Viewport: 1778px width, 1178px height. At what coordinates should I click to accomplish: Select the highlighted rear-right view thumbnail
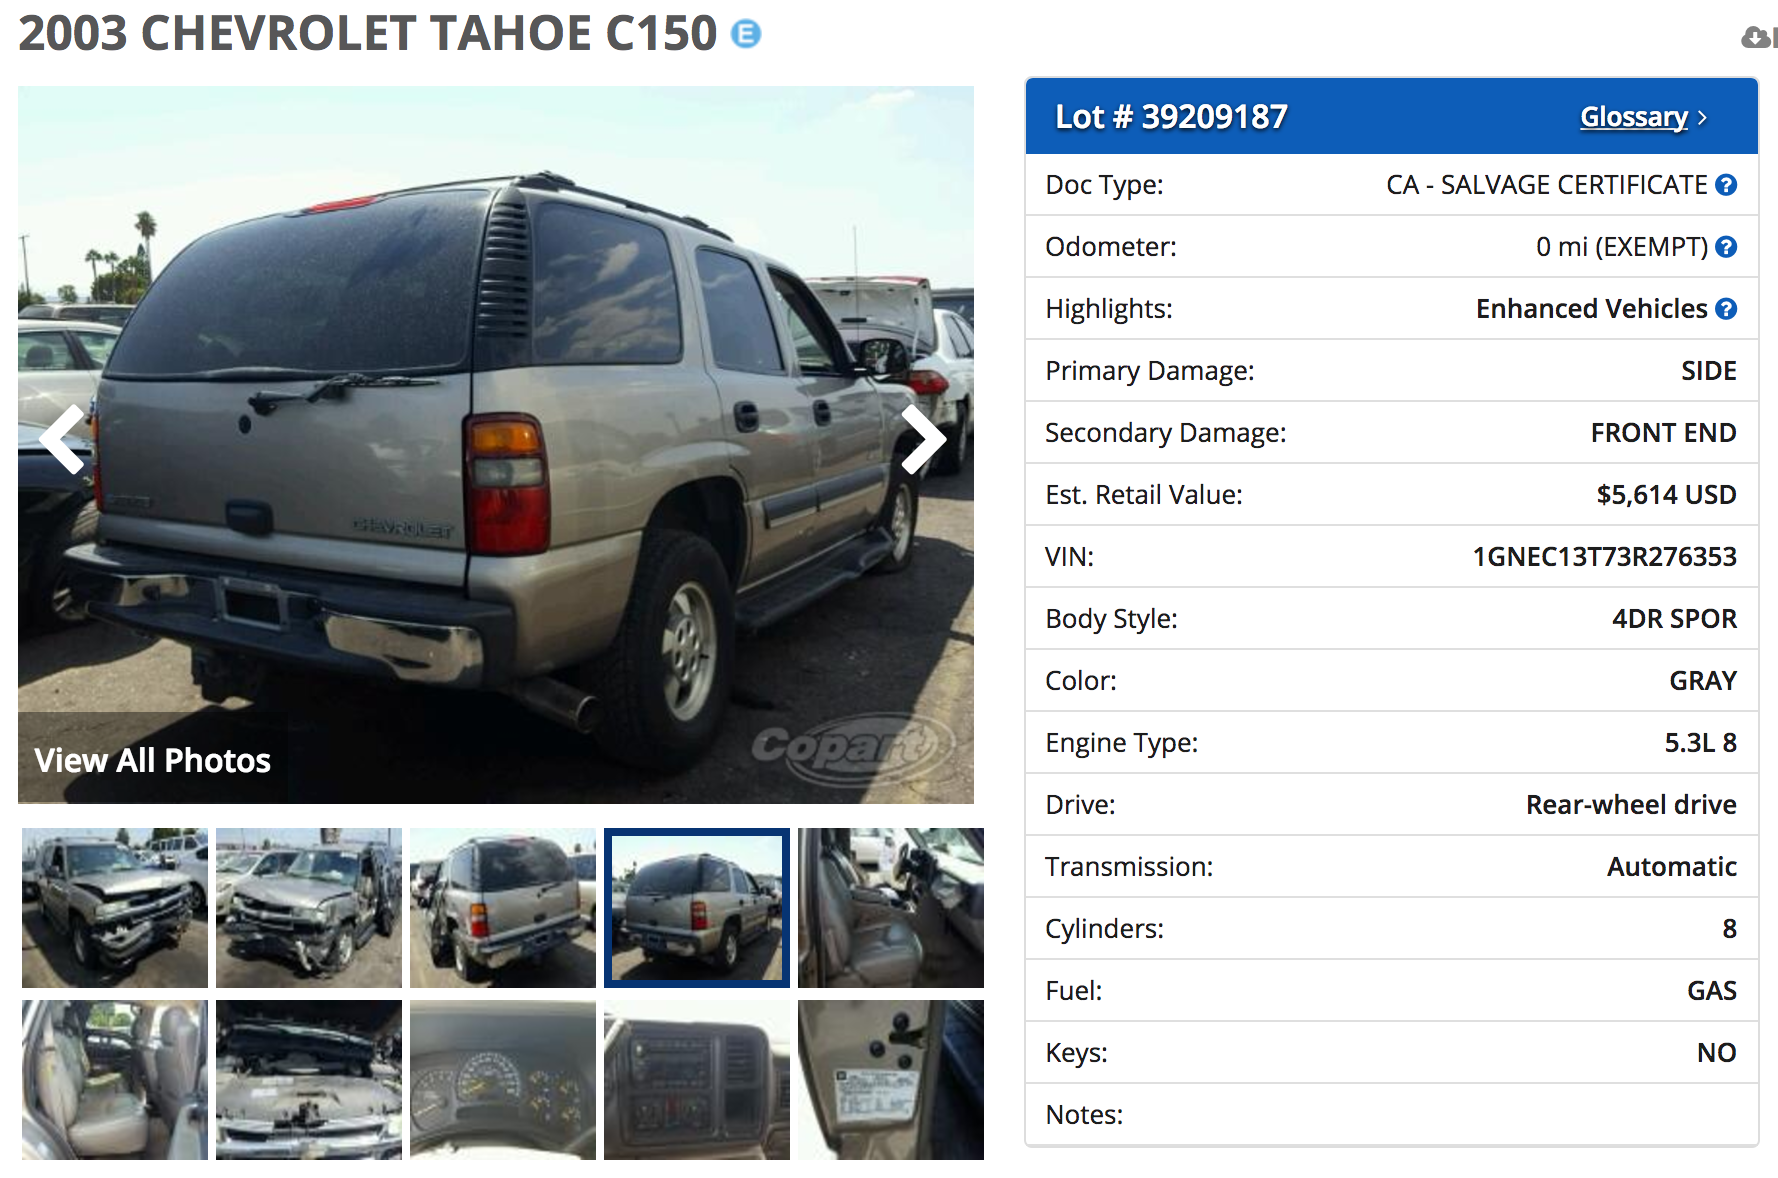(697, 908)
